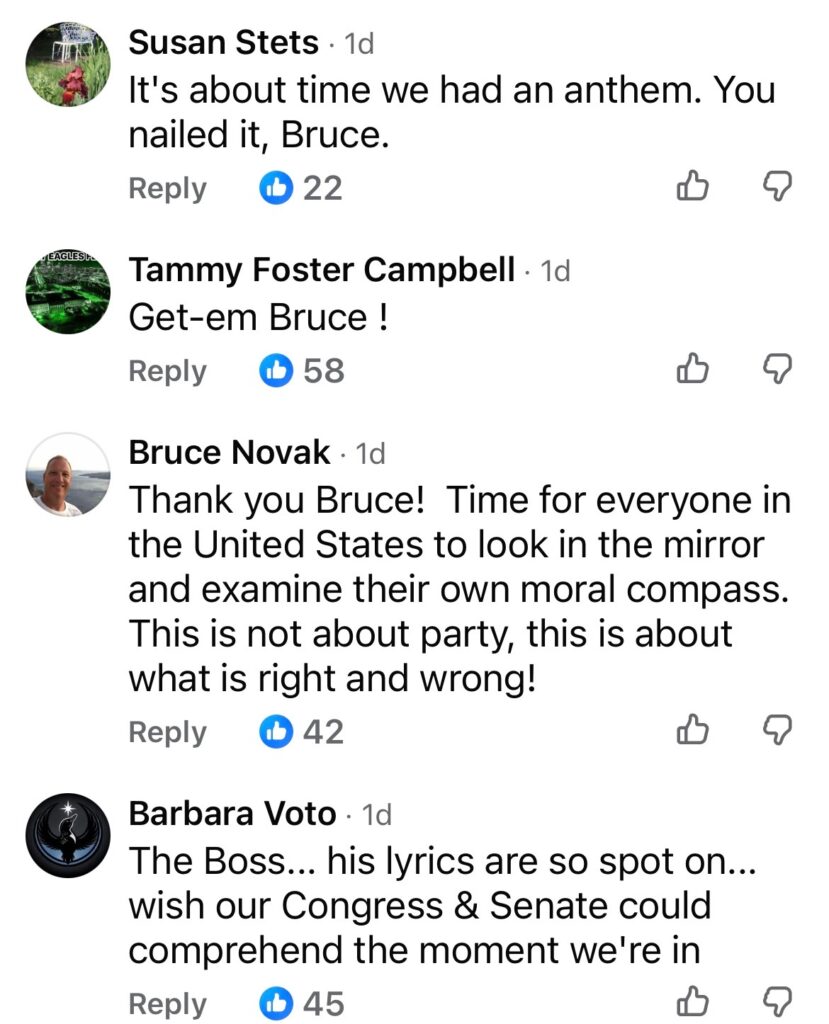Open Susan Stets' profile name link
The image size is (829, 1024).
pos(224,43)
